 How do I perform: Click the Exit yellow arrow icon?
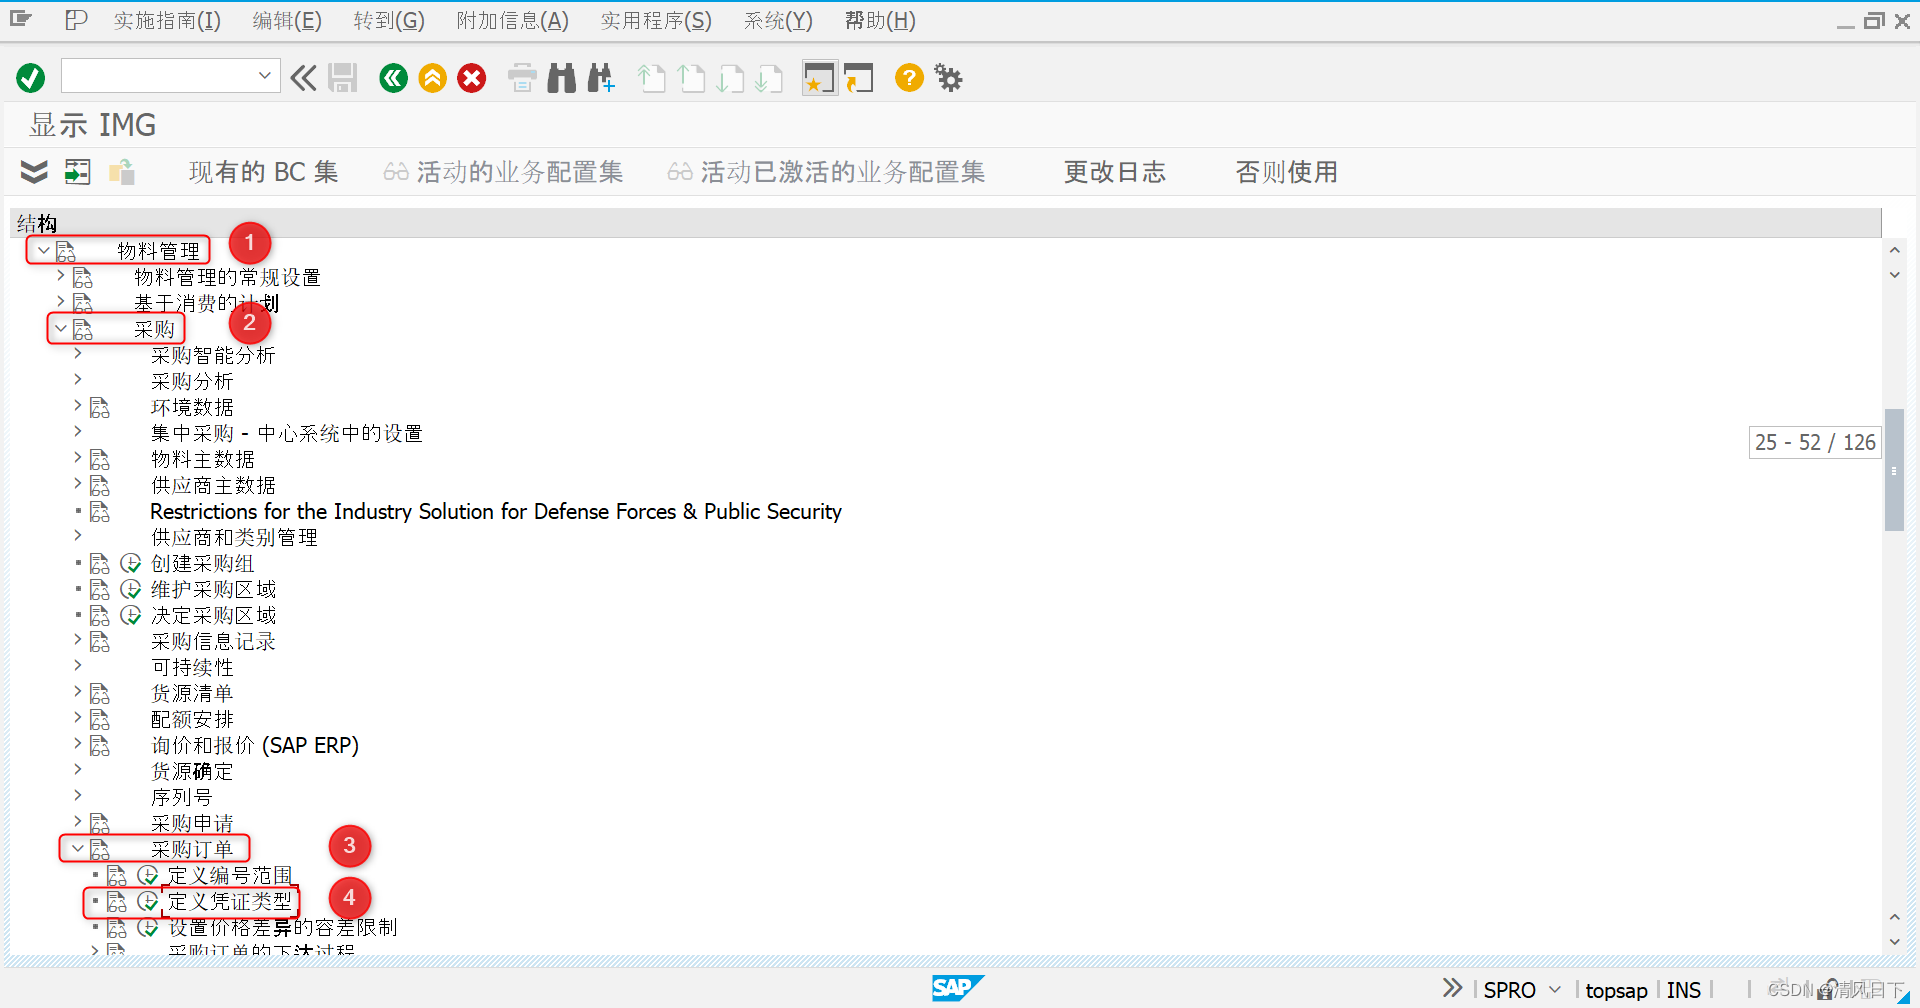pyautogui.click(x=432, y=78)
